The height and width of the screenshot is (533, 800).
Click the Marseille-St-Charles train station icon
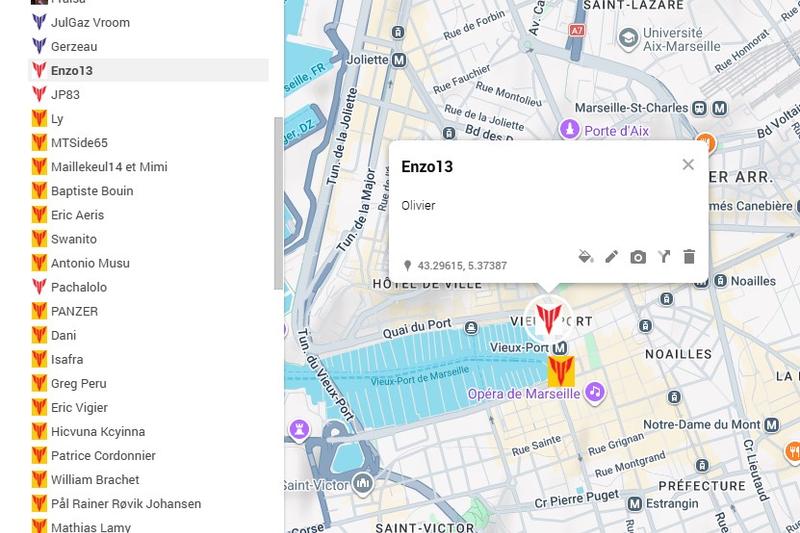tap(699, 108)
